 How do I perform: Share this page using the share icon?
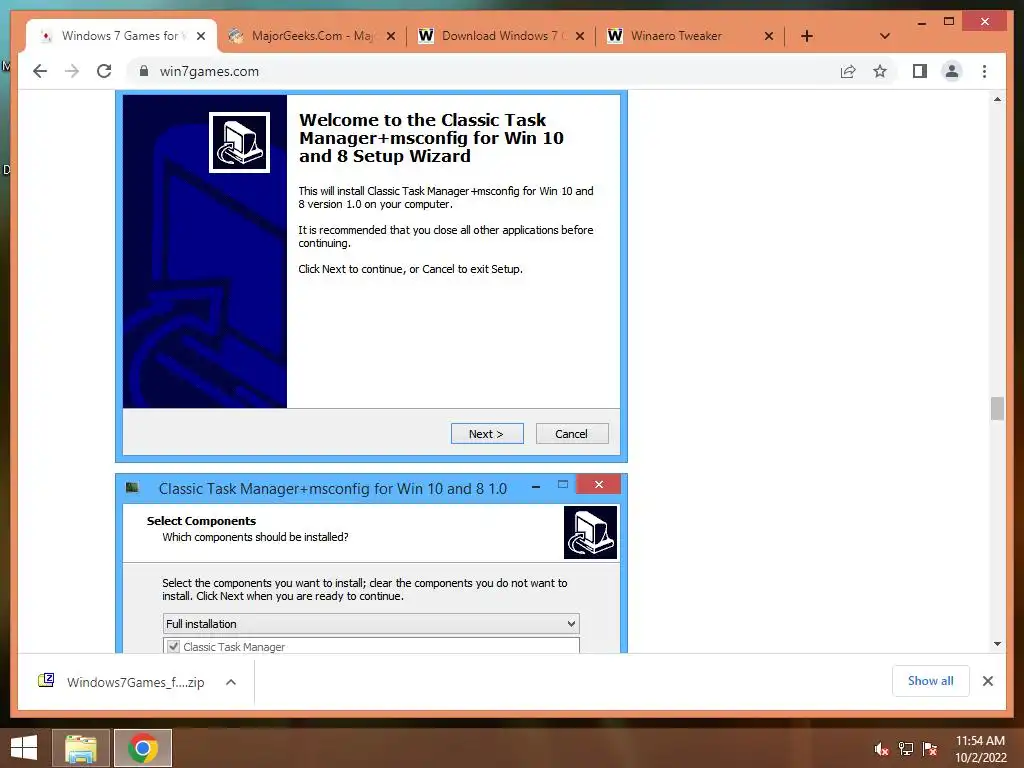coord(848,71)
